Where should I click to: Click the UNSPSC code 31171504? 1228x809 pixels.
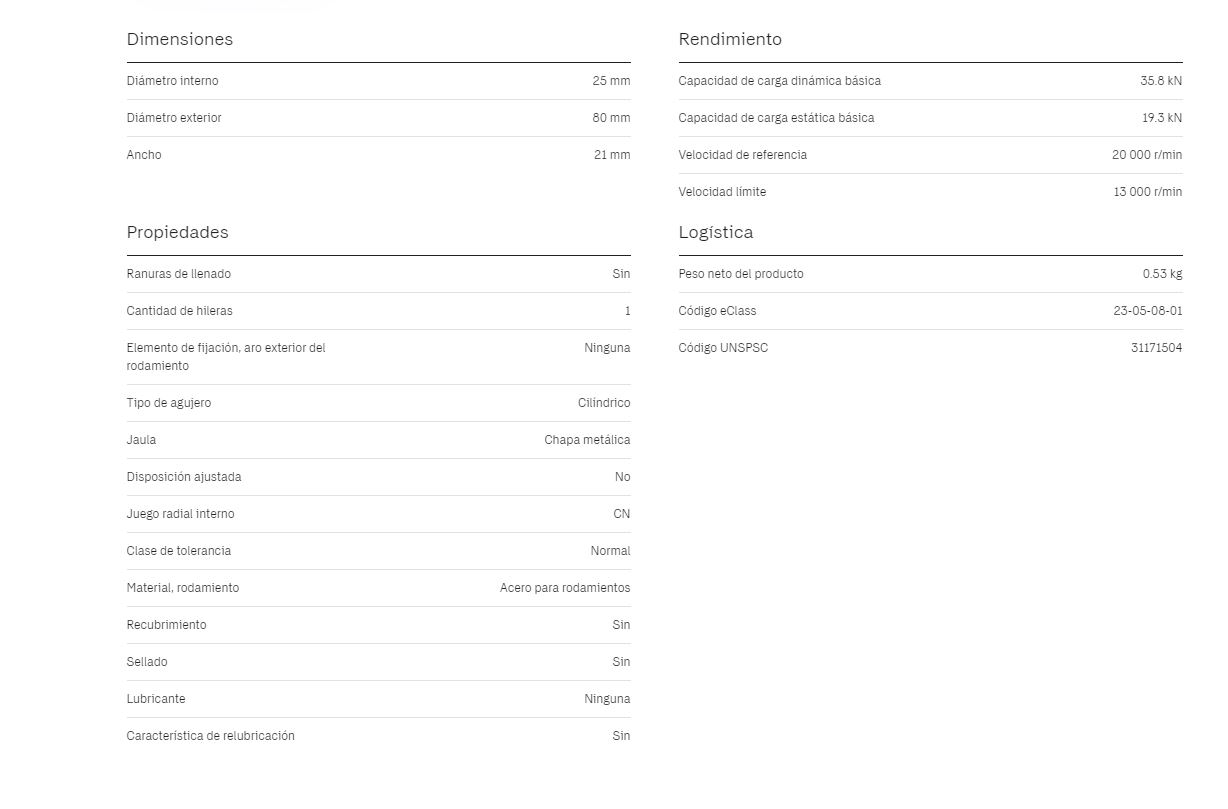(1157, 348)
